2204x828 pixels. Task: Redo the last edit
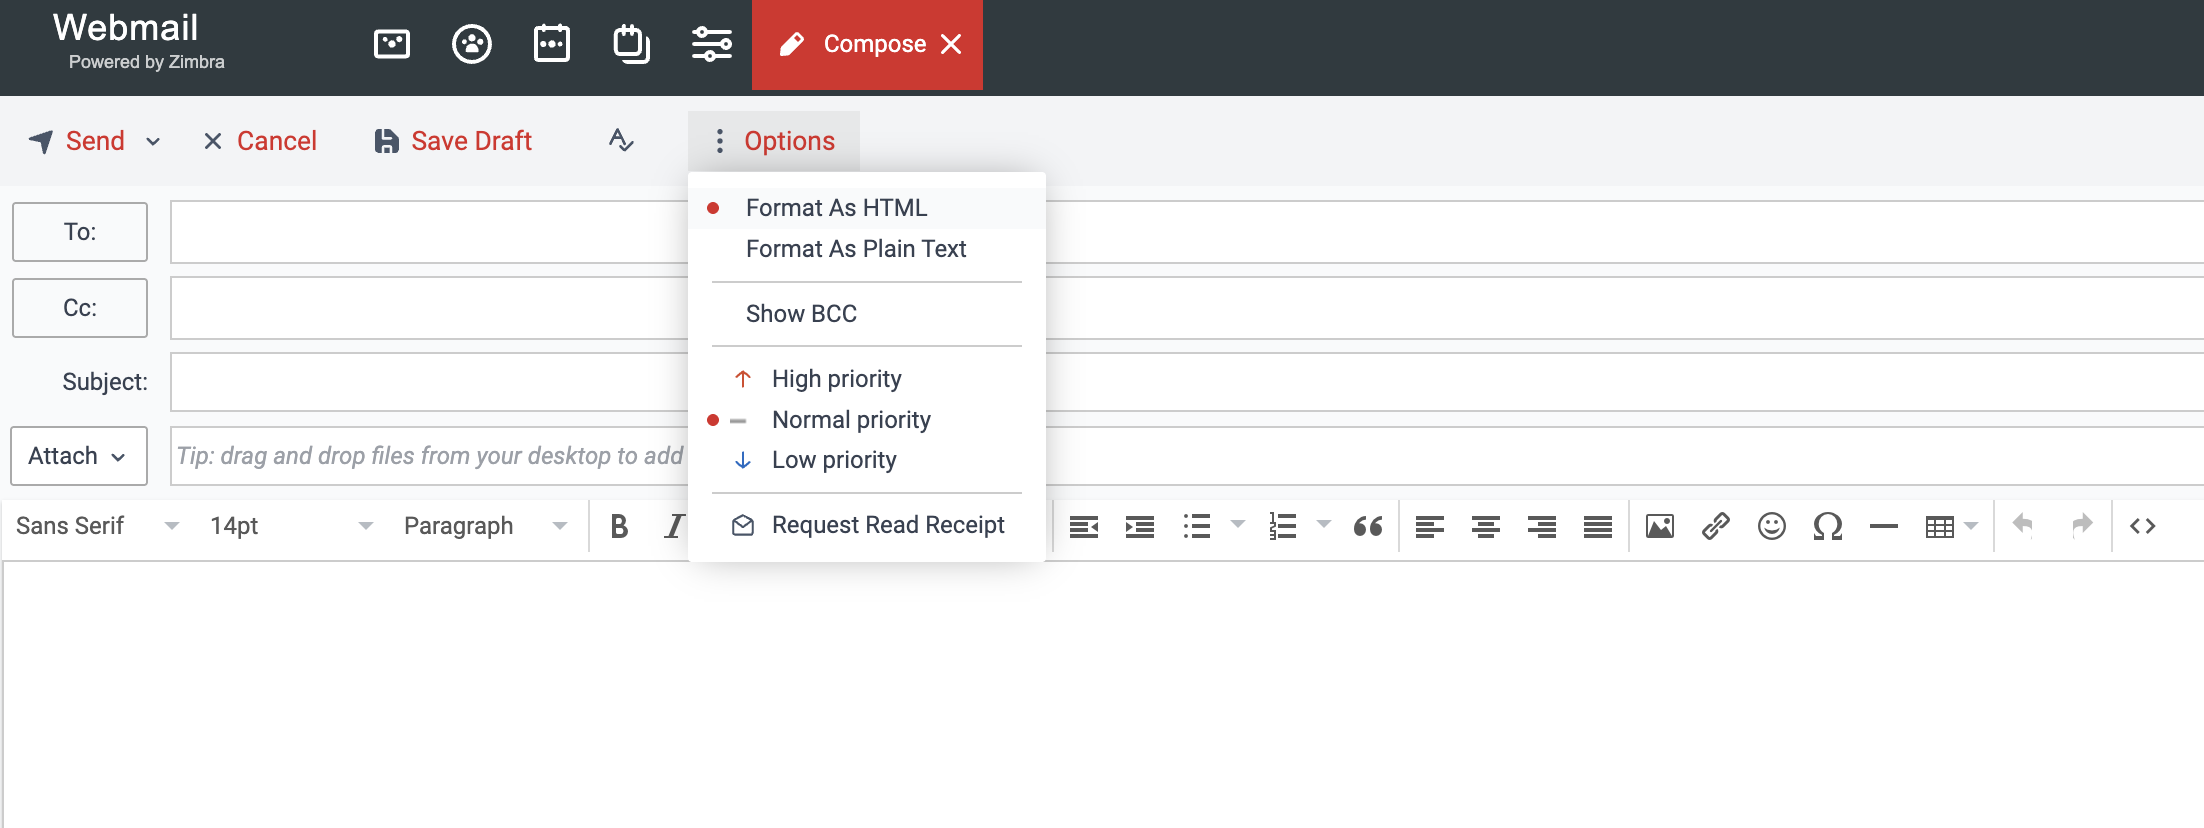[x=2082, y=525]
